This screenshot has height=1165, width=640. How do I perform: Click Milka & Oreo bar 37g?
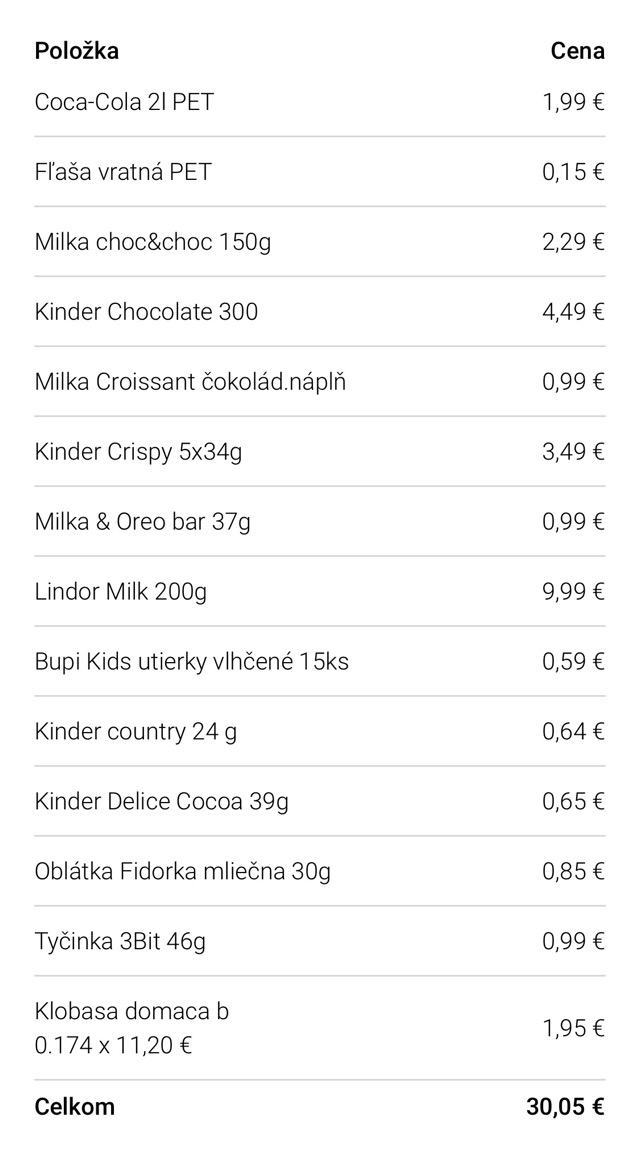click(142, 522)
